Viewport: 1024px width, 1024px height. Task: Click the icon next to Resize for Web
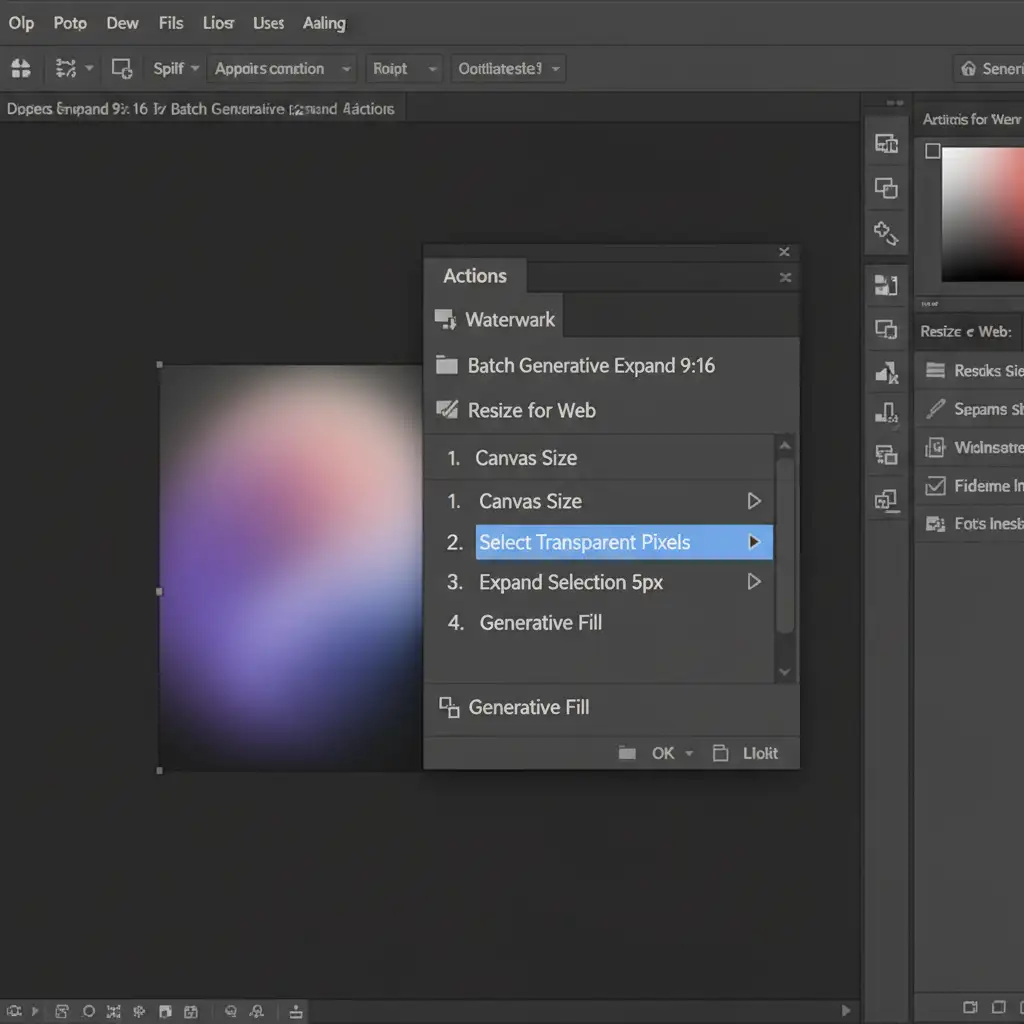click(x=446, y=410)
